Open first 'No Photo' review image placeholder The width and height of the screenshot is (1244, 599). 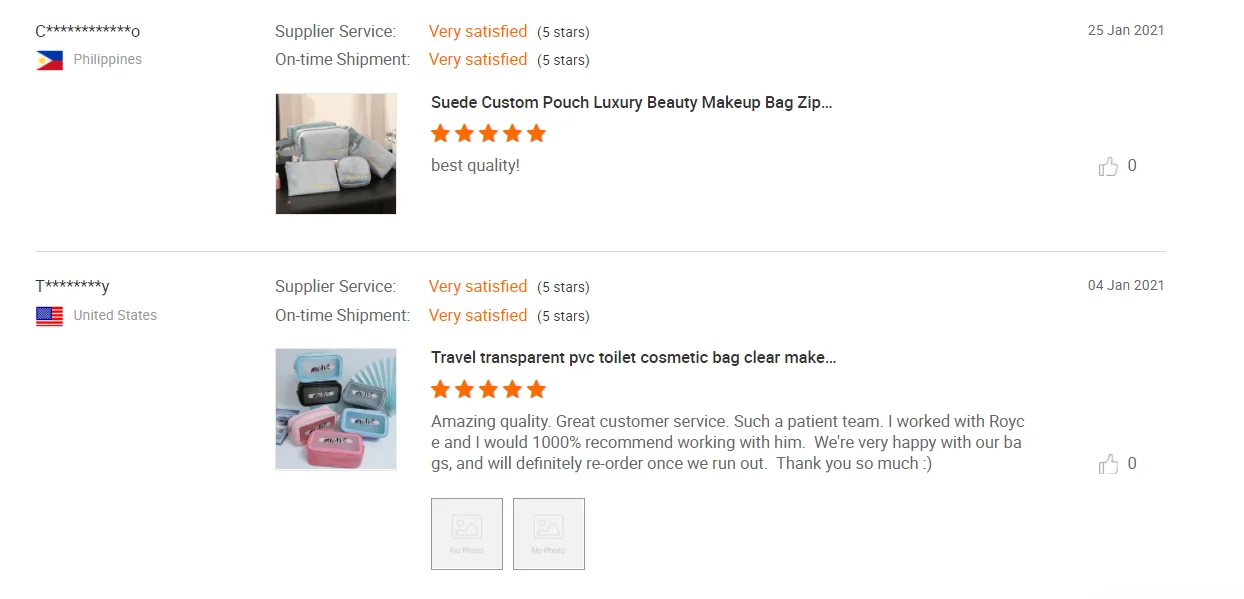click(x=467, y=534)
